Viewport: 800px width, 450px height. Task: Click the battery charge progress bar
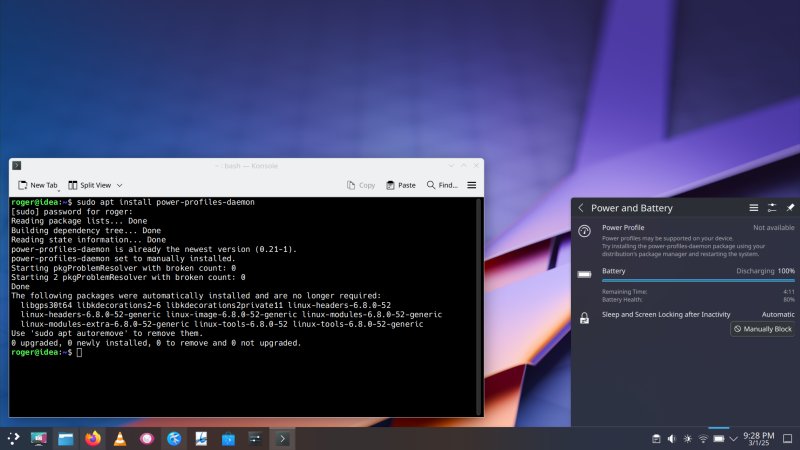coord(698,281)
